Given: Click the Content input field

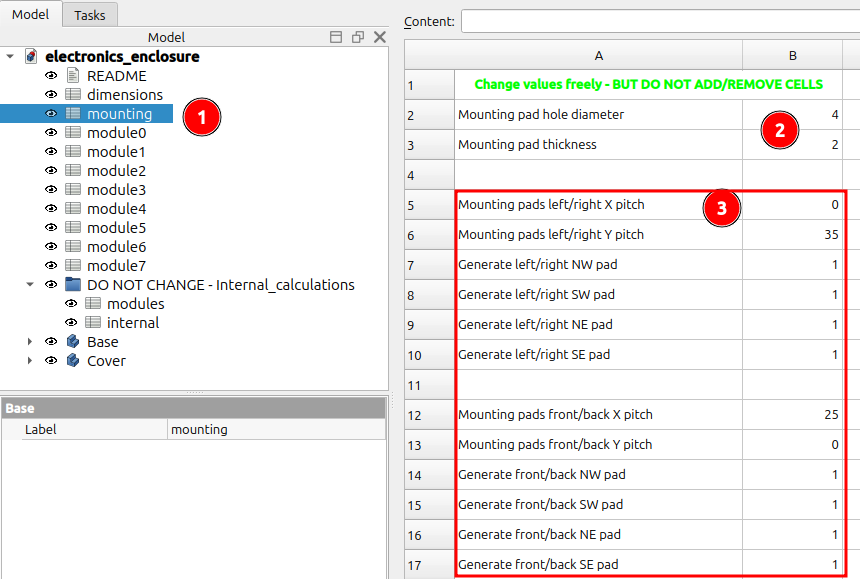Looking at the screenshot, I should (660, 21).
